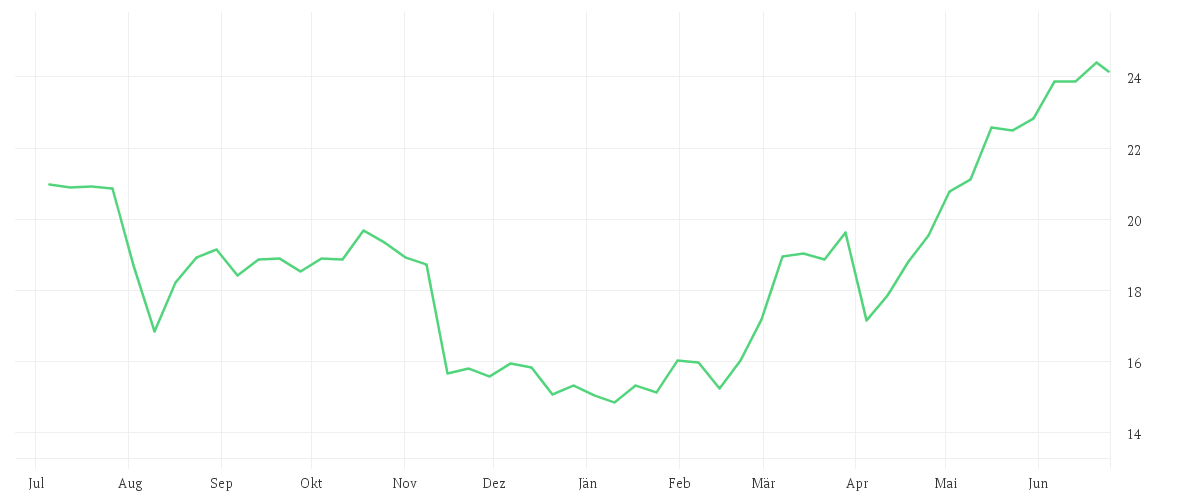Select the Feb month label
Viewport: 1200px width, 500px height.
point(679,484)
